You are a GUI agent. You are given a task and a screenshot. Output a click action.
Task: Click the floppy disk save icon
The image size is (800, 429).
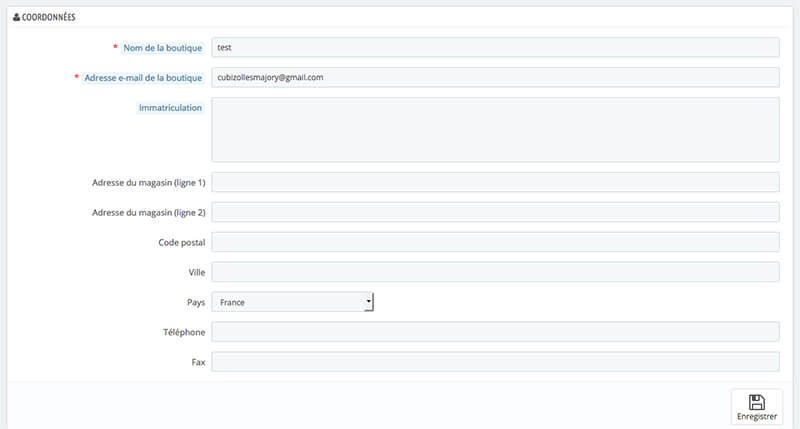[x=756, y=401]
